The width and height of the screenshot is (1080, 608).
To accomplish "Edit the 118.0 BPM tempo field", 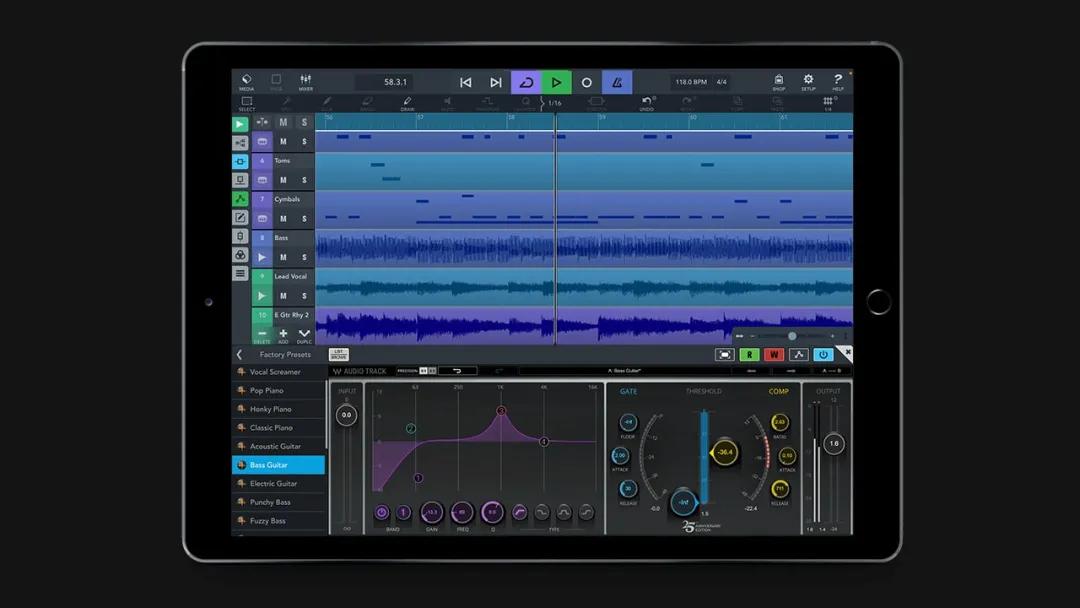I will [691, 82].
